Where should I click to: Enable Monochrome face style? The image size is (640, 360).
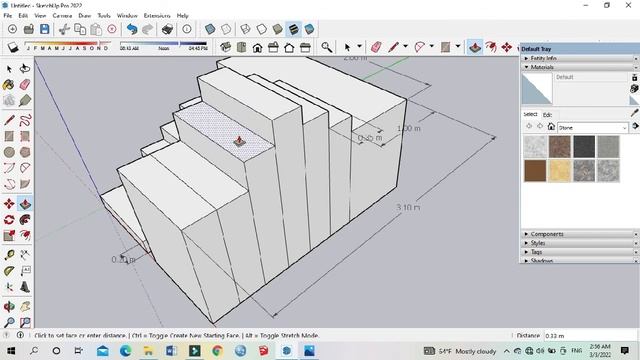click(309, 29)
